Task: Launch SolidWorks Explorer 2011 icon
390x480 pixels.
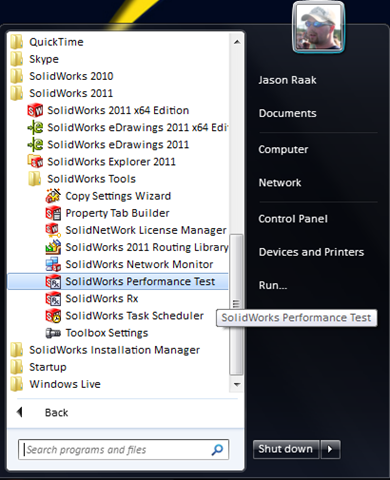Action: click(x=35, y=162)
